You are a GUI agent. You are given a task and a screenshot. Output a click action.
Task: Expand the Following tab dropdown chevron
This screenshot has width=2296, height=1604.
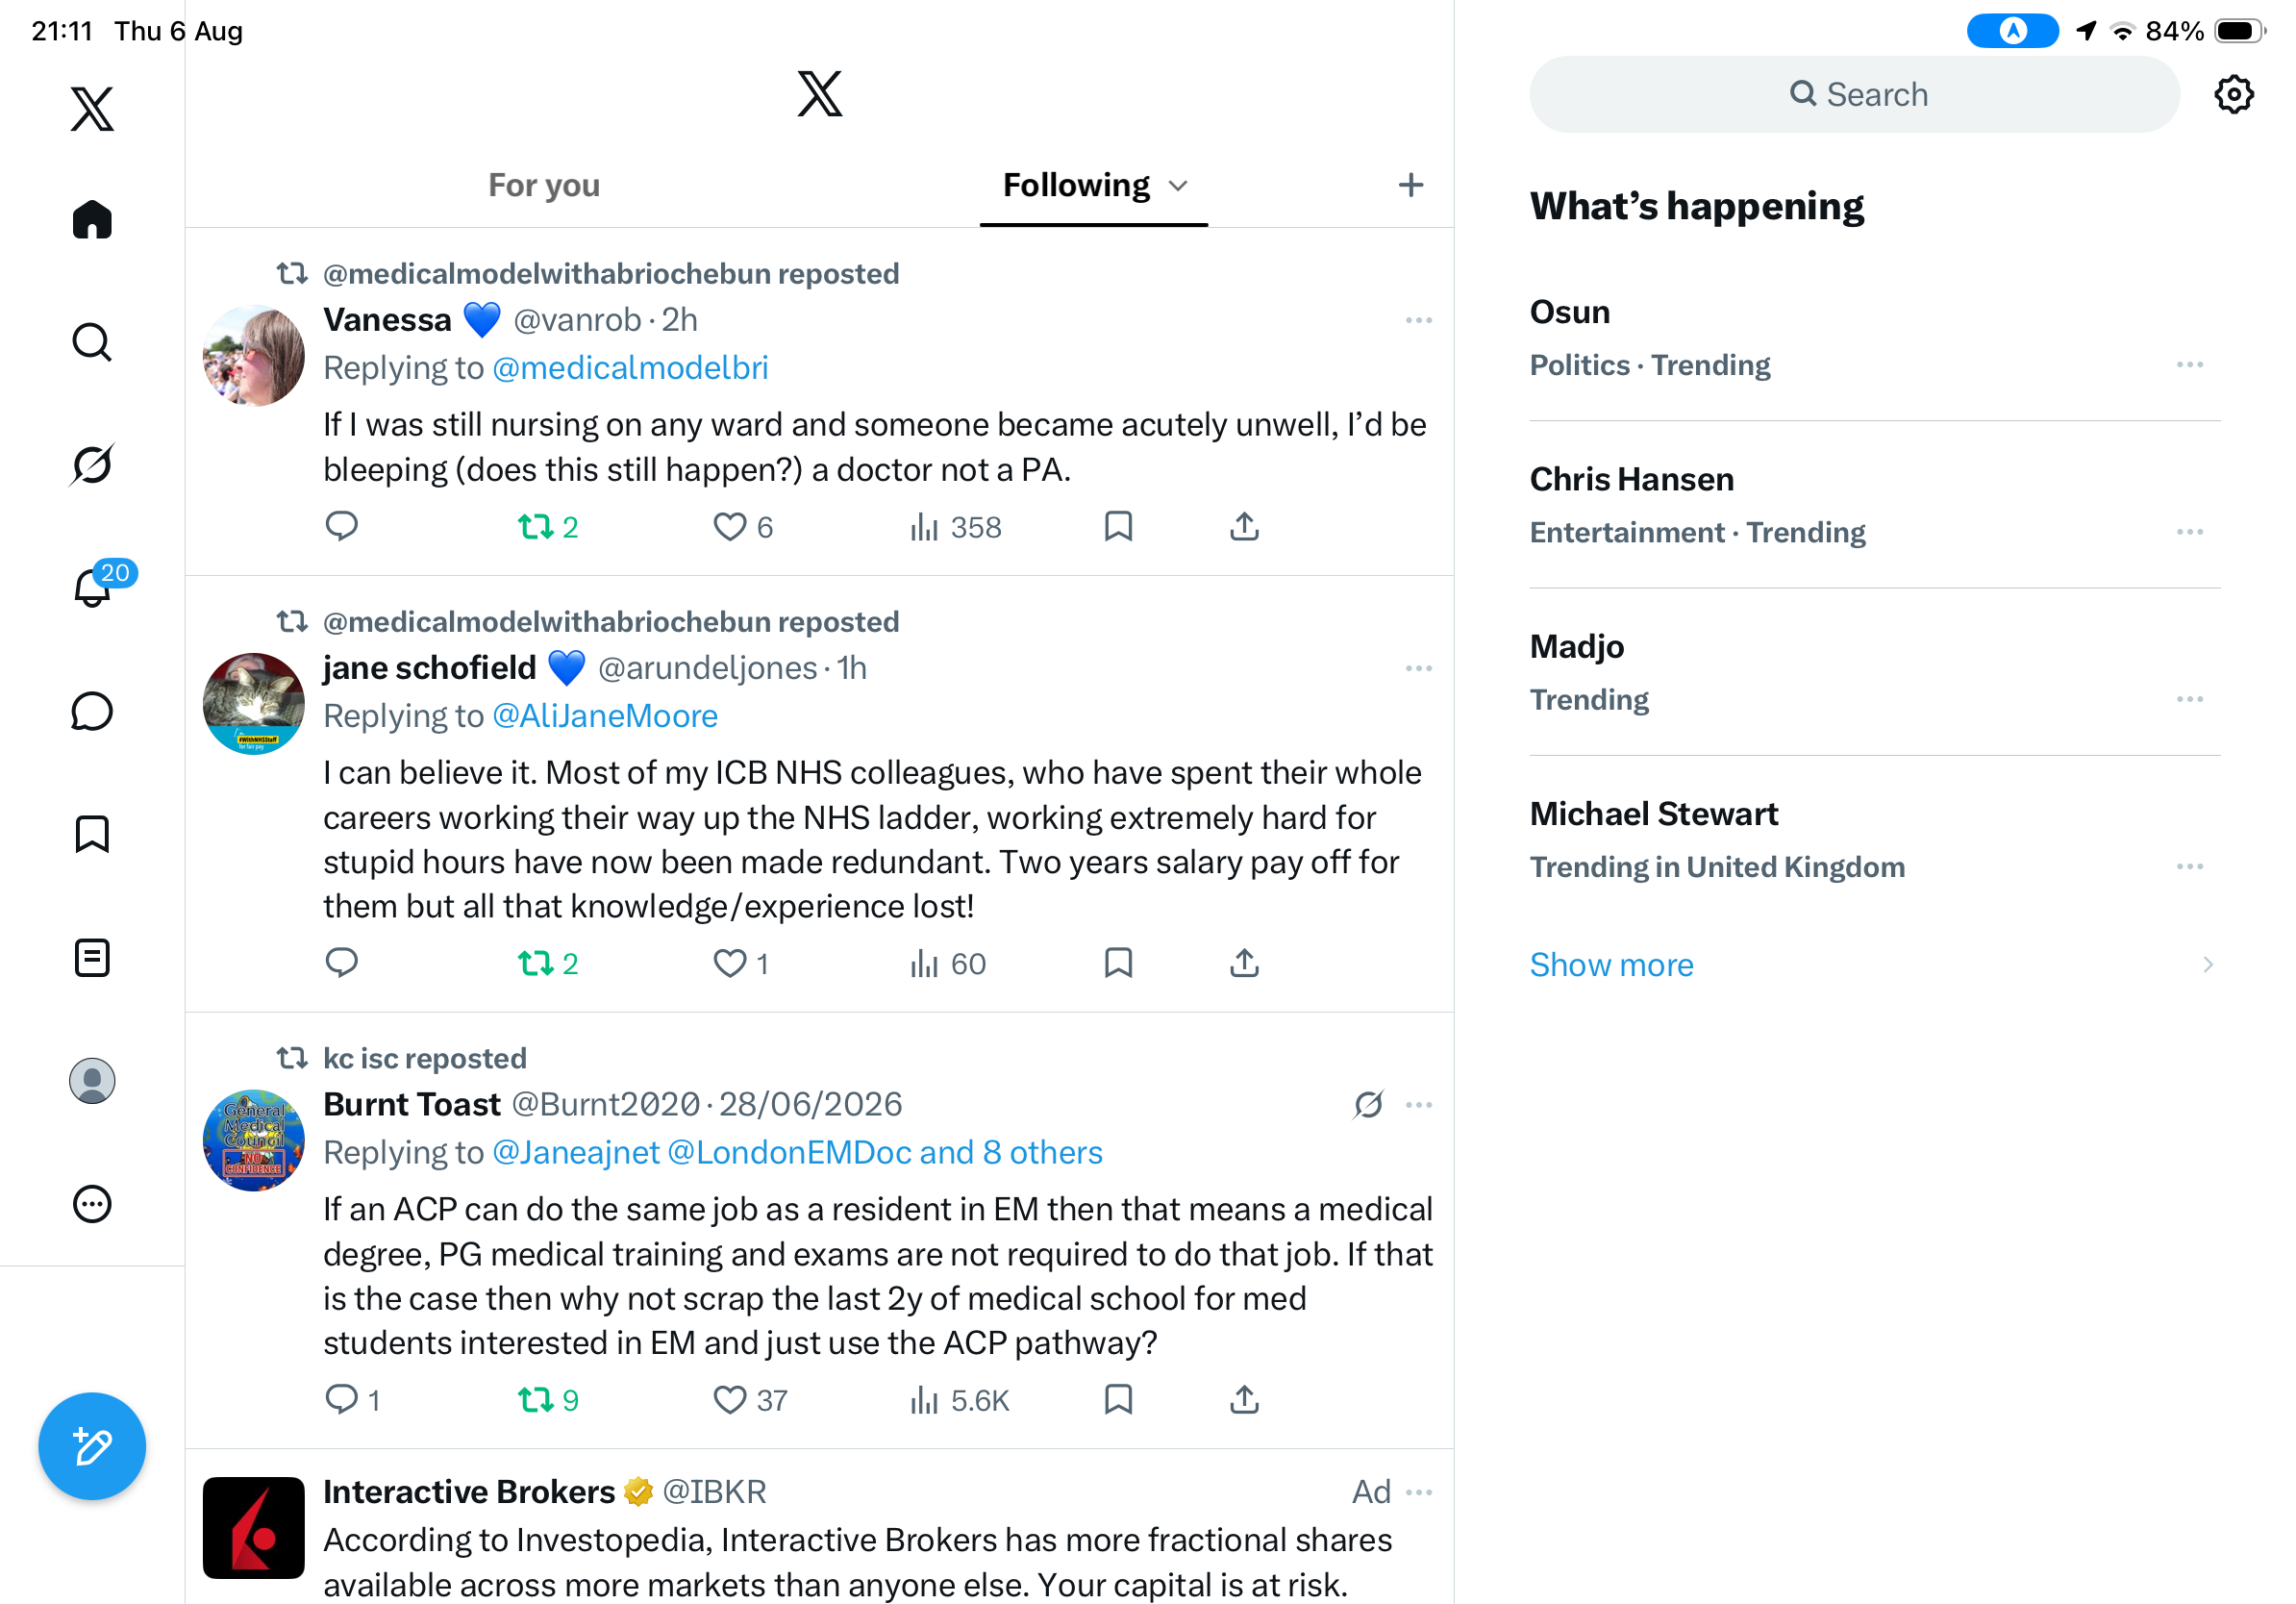[1178, 186]
